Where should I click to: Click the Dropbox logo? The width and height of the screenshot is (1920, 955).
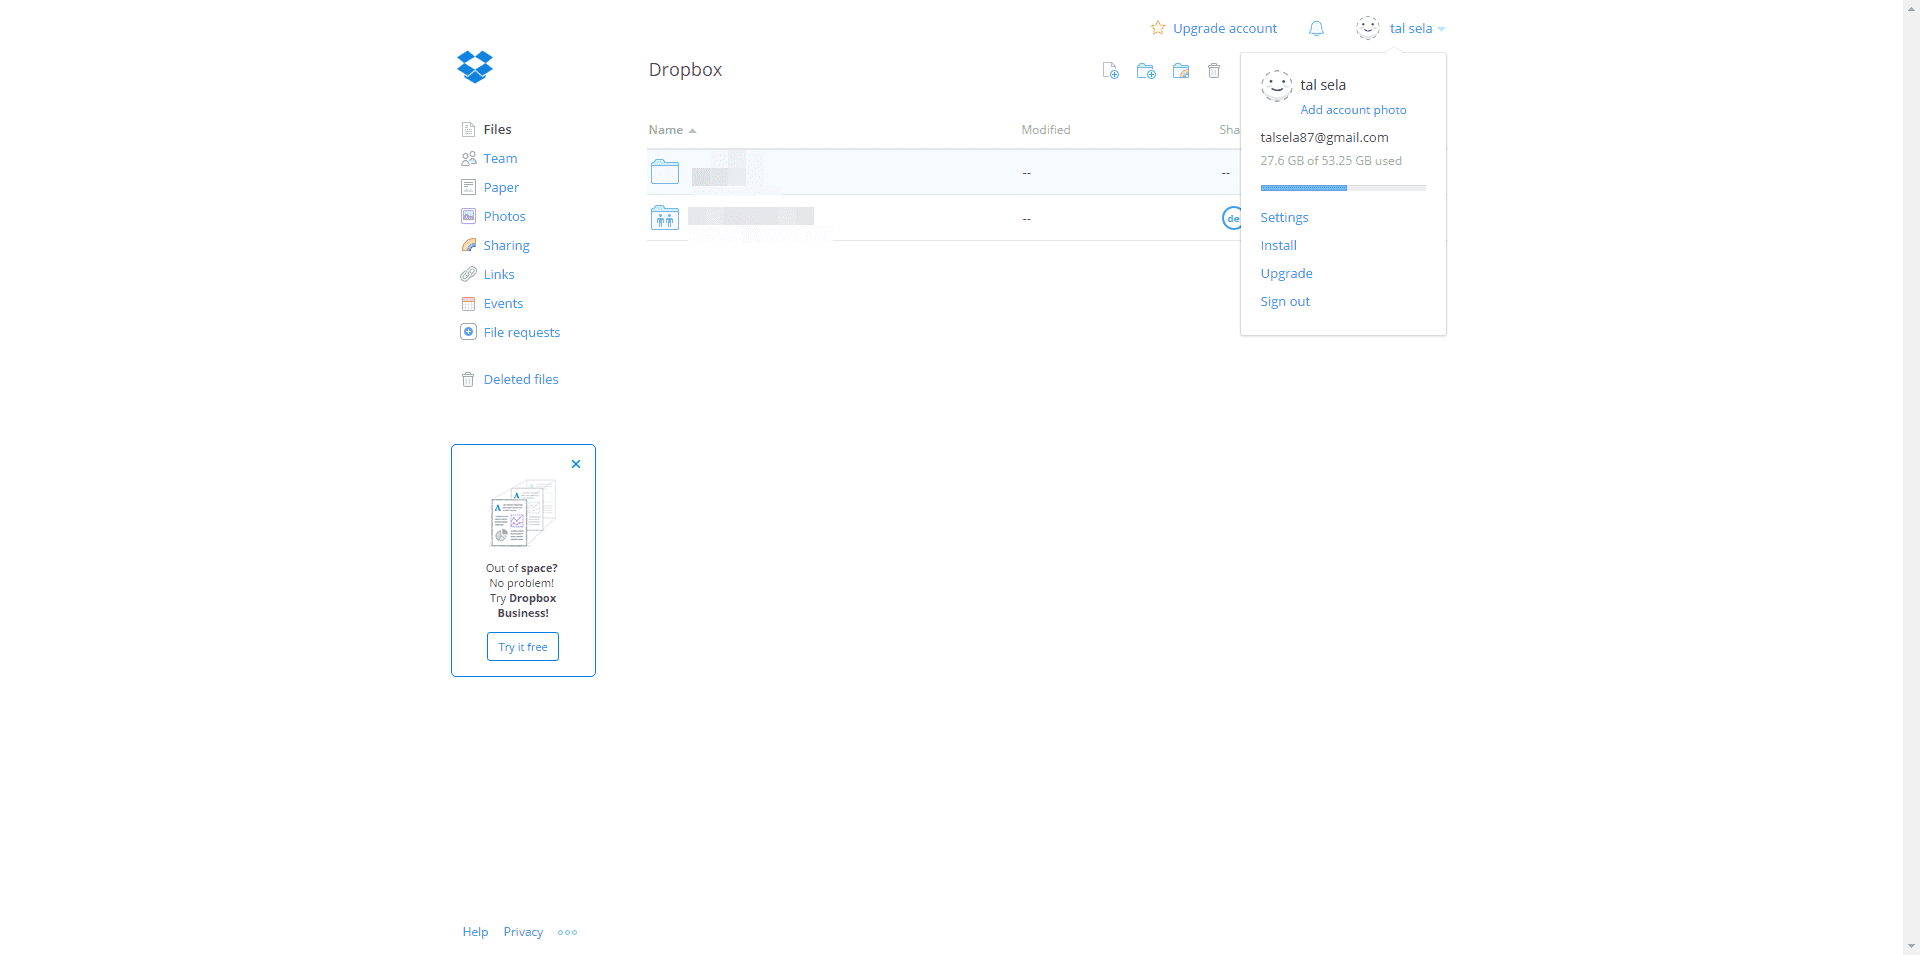tap(475, 67)
